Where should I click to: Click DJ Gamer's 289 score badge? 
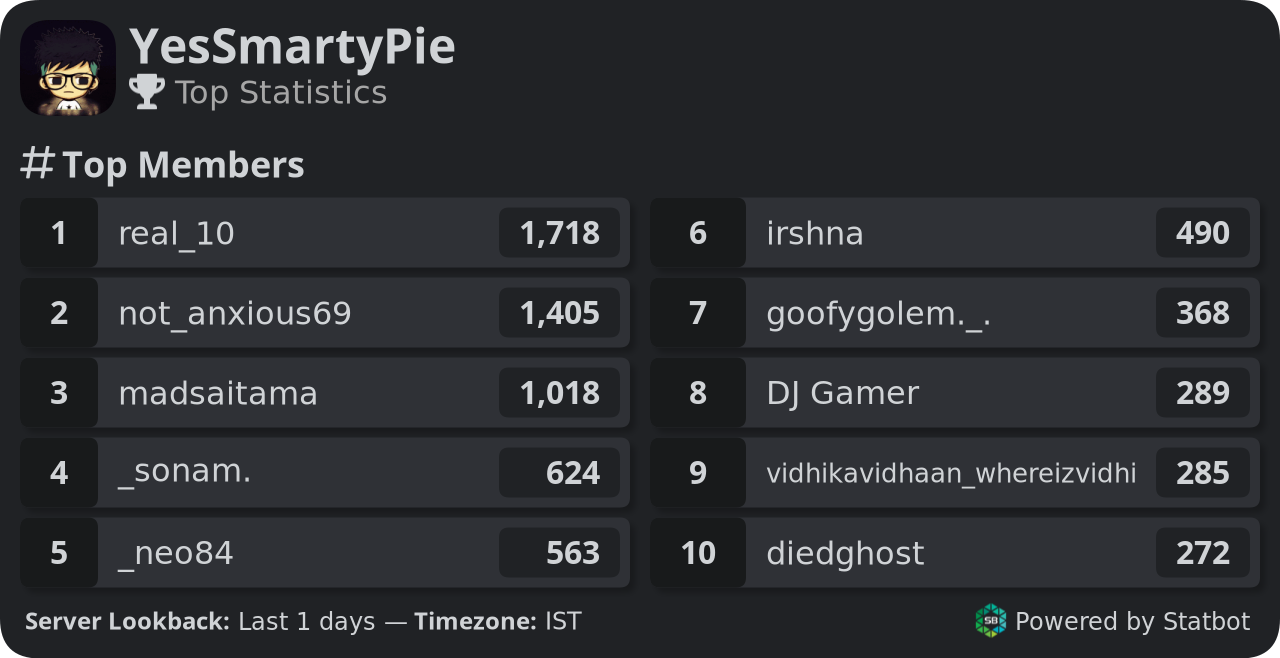(1203, 393)
